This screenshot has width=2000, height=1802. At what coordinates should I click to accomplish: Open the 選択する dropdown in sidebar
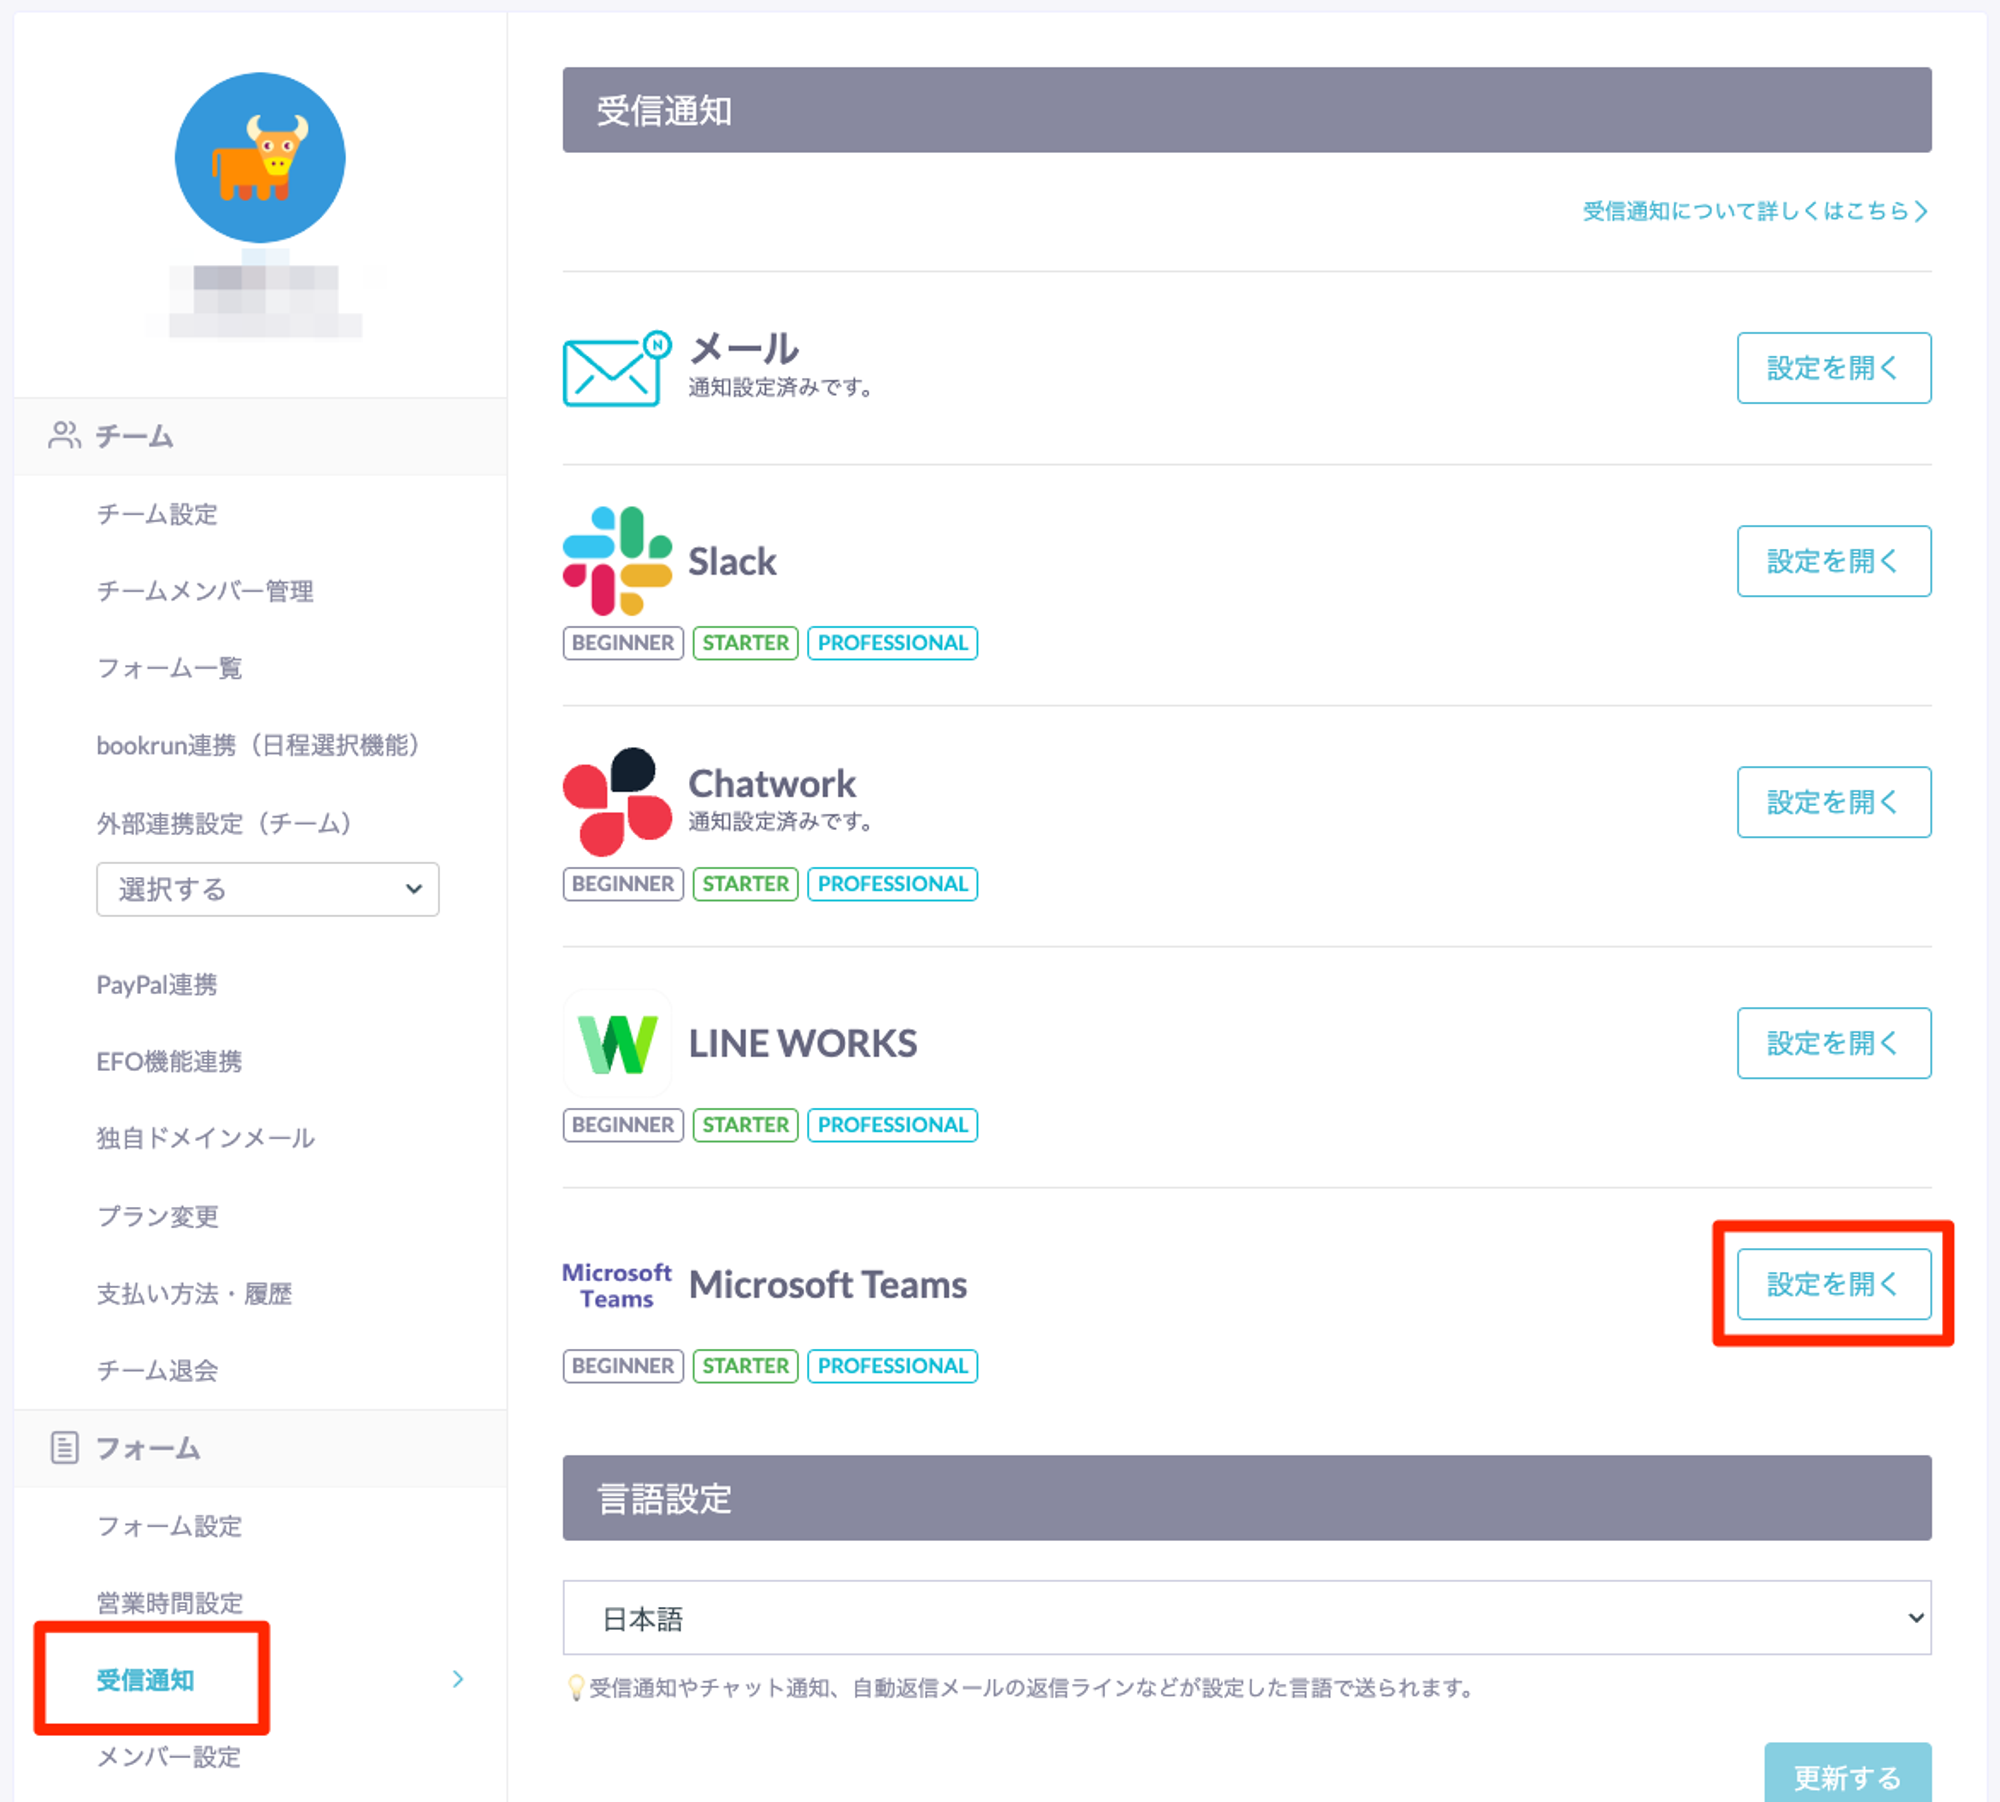[x=267, y=889]
